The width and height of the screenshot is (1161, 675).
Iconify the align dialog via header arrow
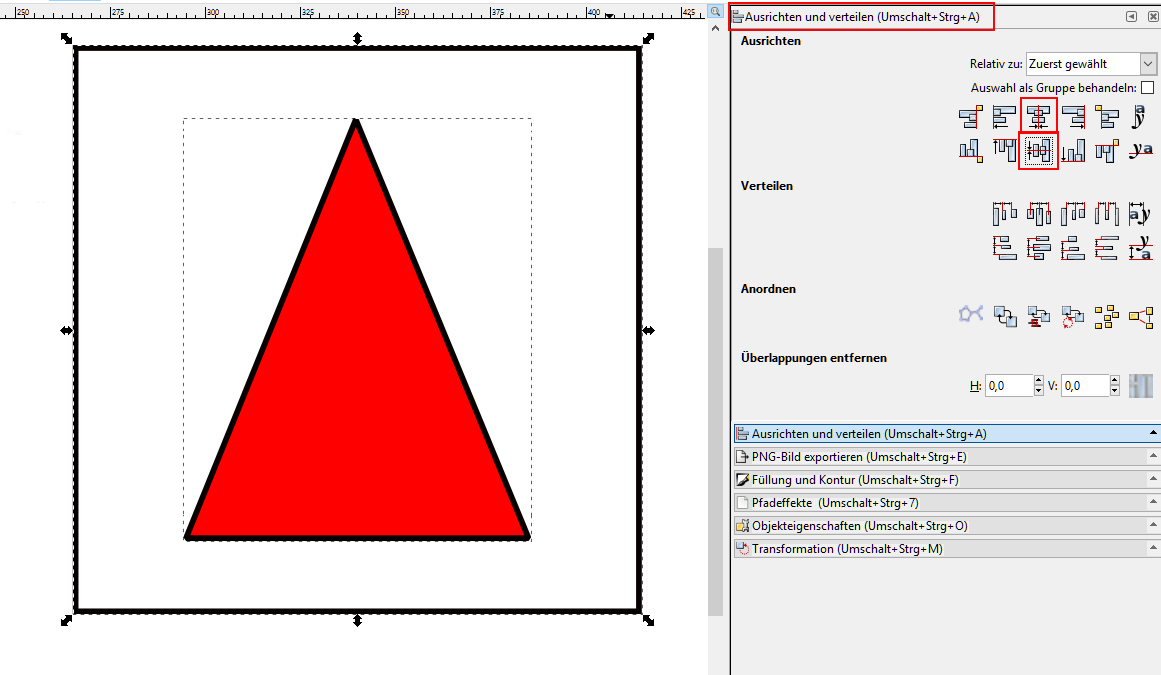[1131, 16]
